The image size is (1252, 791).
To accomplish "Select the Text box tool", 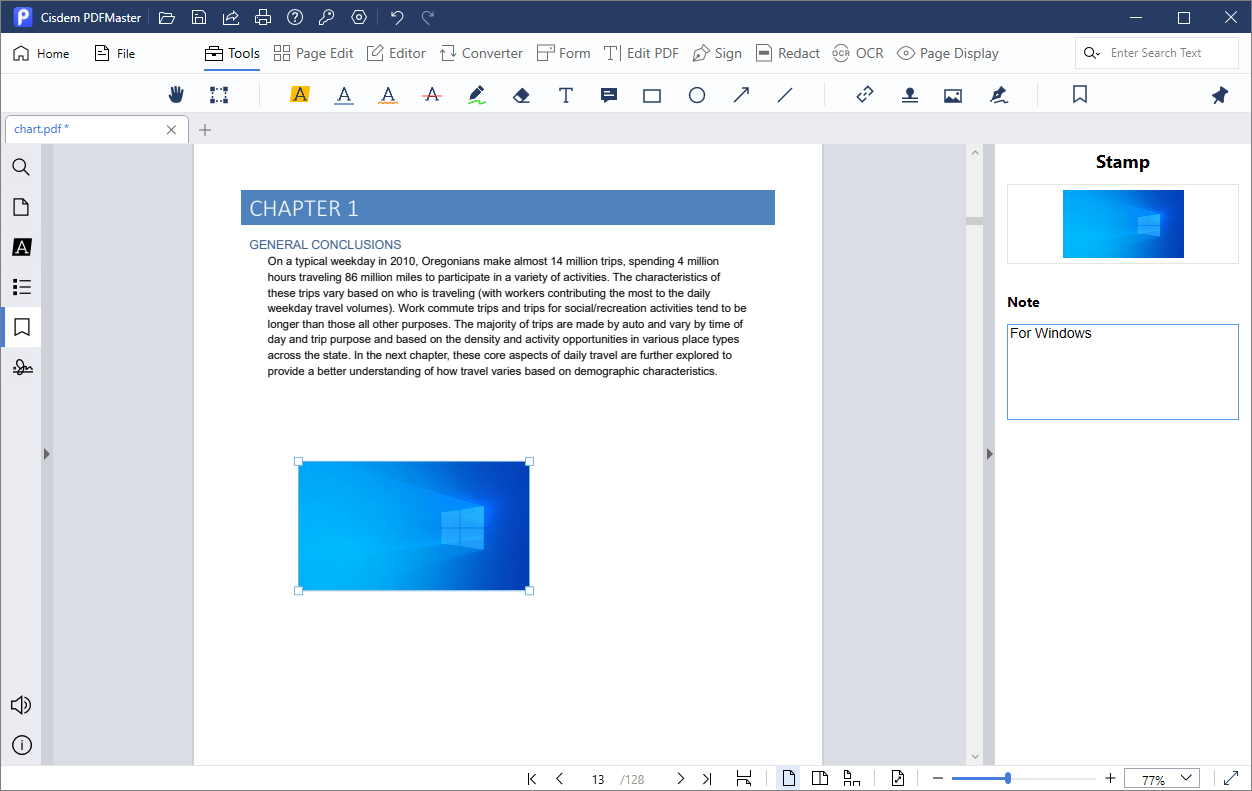I will point(565,95).
